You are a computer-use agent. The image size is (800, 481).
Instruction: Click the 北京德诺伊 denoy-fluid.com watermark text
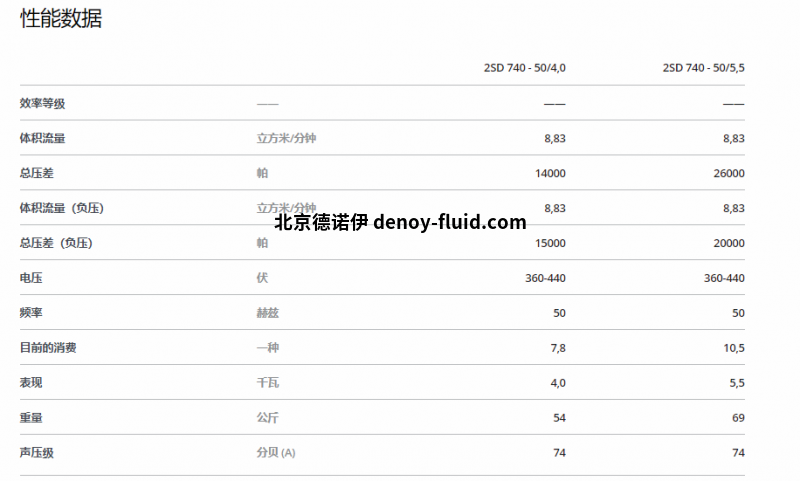pyautogui.click(x=399, y=222)
